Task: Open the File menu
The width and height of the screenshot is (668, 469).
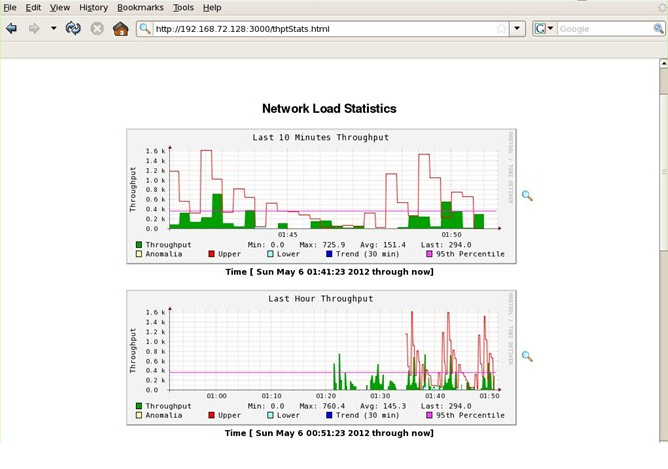Action: click(x=10, y=8)
